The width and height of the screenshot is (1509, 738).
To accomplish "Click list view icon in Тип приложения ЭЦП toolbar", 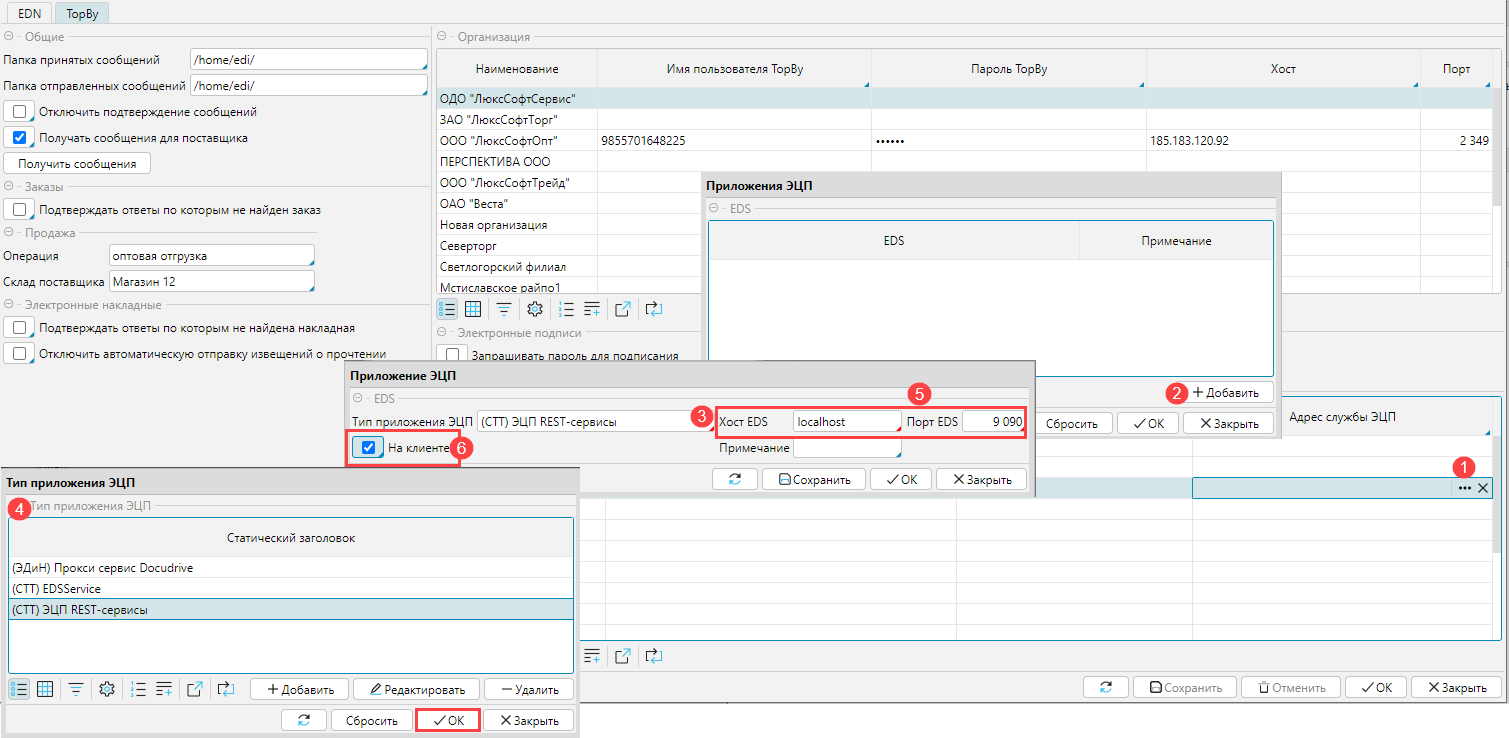I will click(x=19, y=689).
